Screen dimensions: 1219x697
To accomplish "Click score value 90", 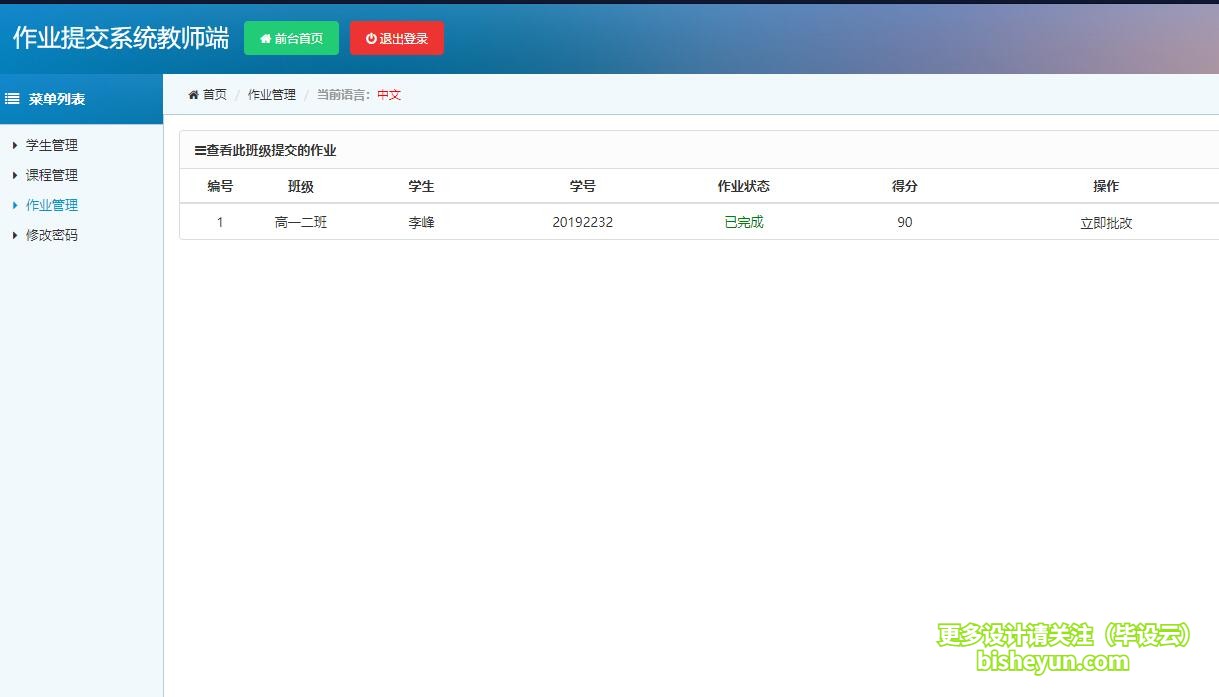I will [x=905, y=222].
